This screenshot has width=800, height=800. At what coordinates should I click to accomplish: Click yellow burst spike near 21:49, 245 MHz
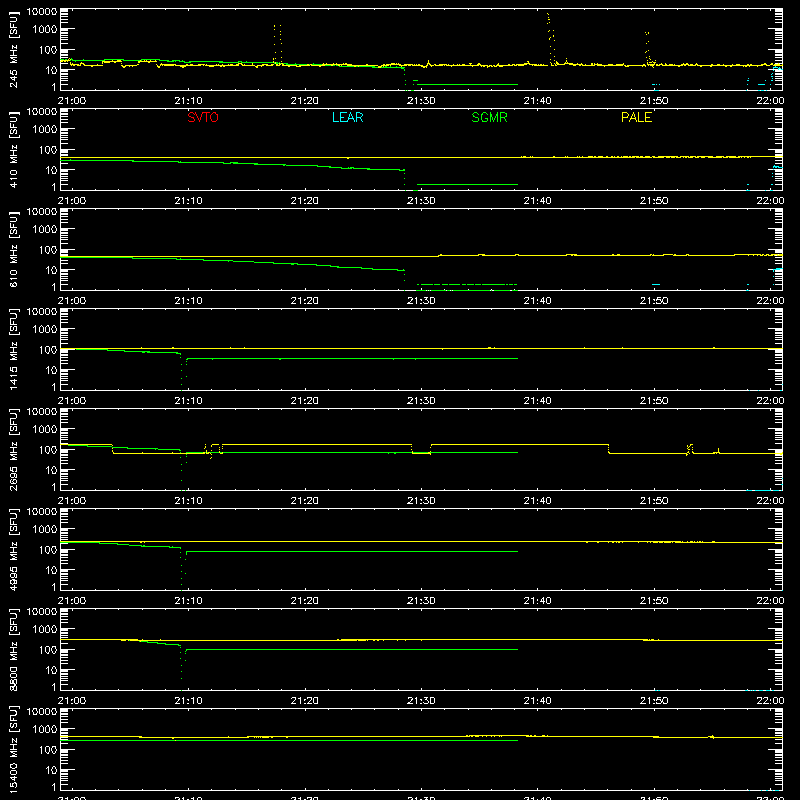click(x=648, y=48)
